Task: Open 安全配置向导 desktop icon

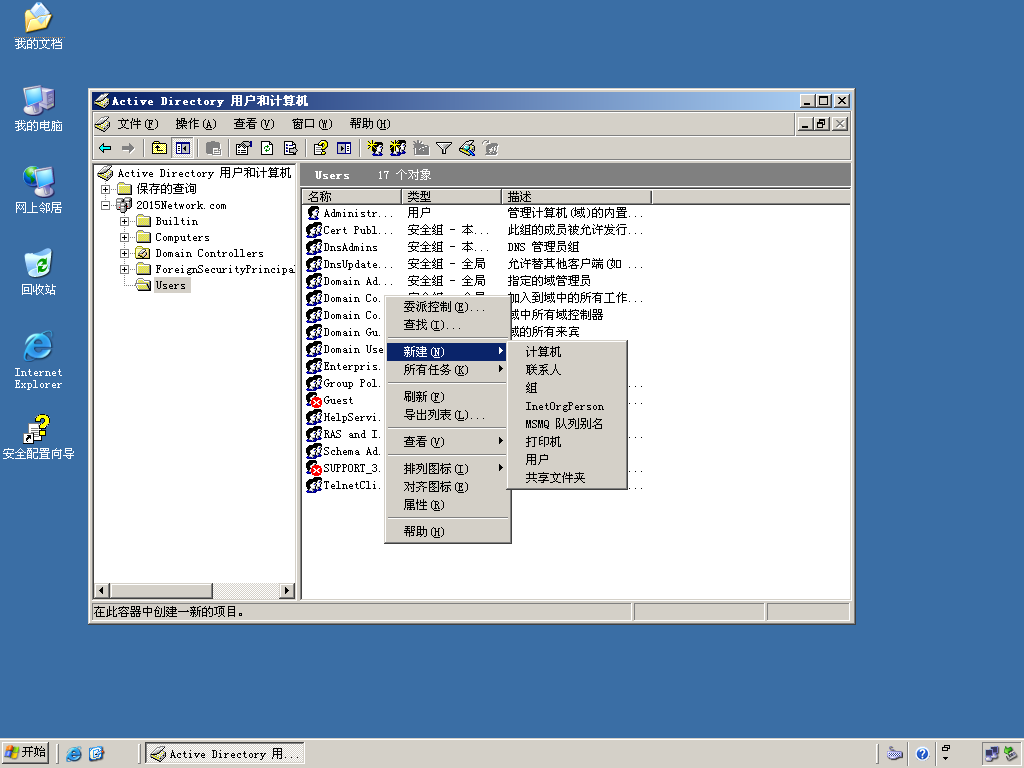Action: pos(39,437)
